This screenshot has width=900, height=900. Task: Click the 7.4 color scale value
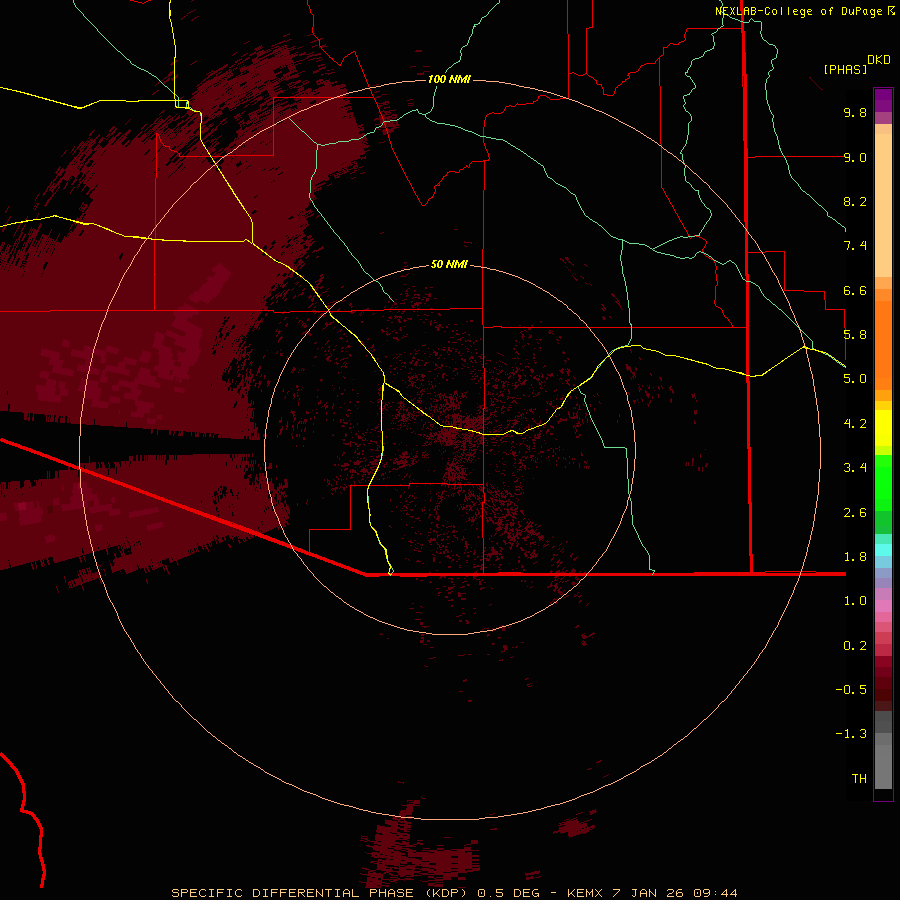pyautogui.click(x=855, y=246)
